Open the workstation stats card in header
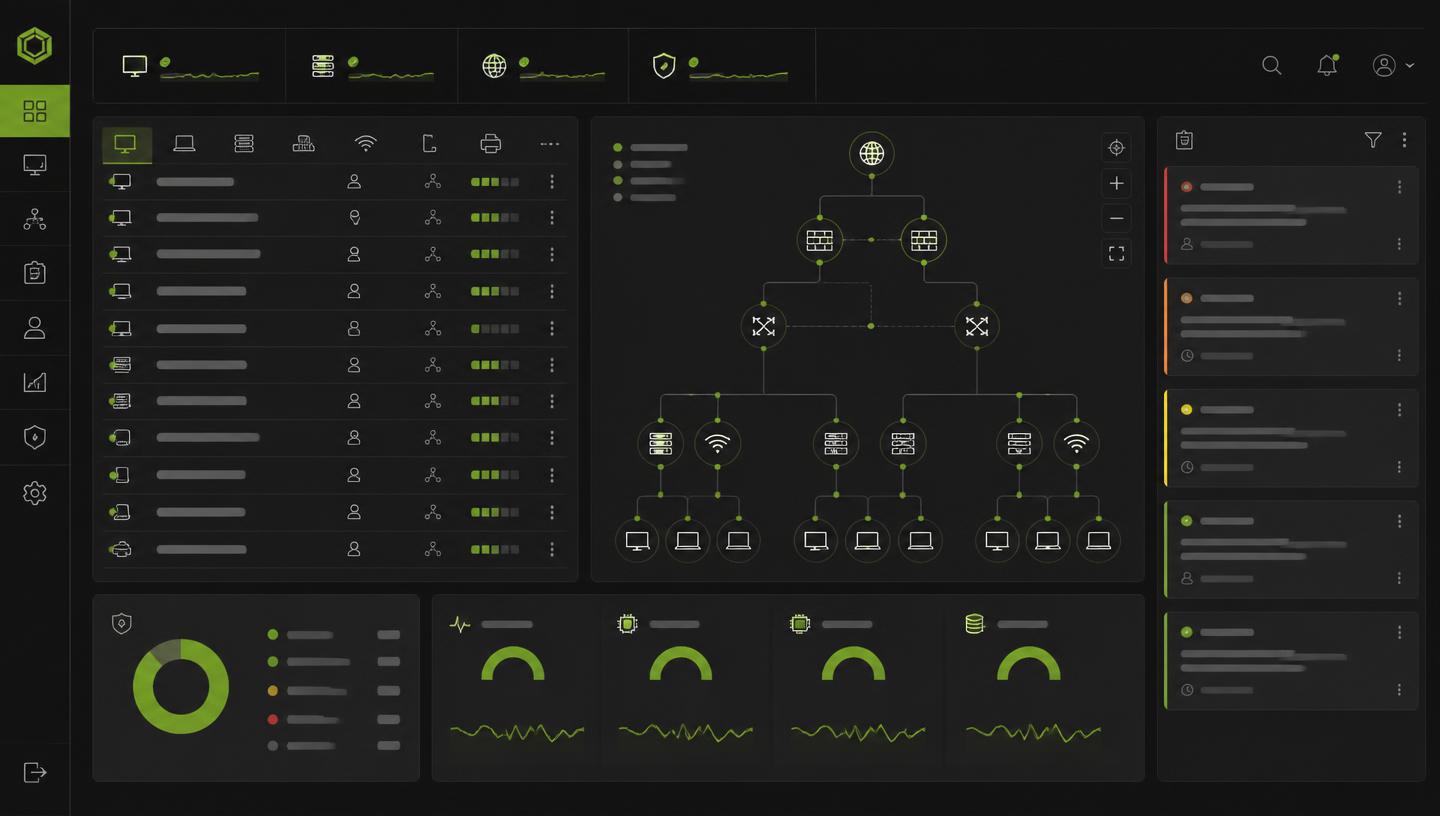The width and height of the screenshot is (1440, 816). click(x=190, y=66)
